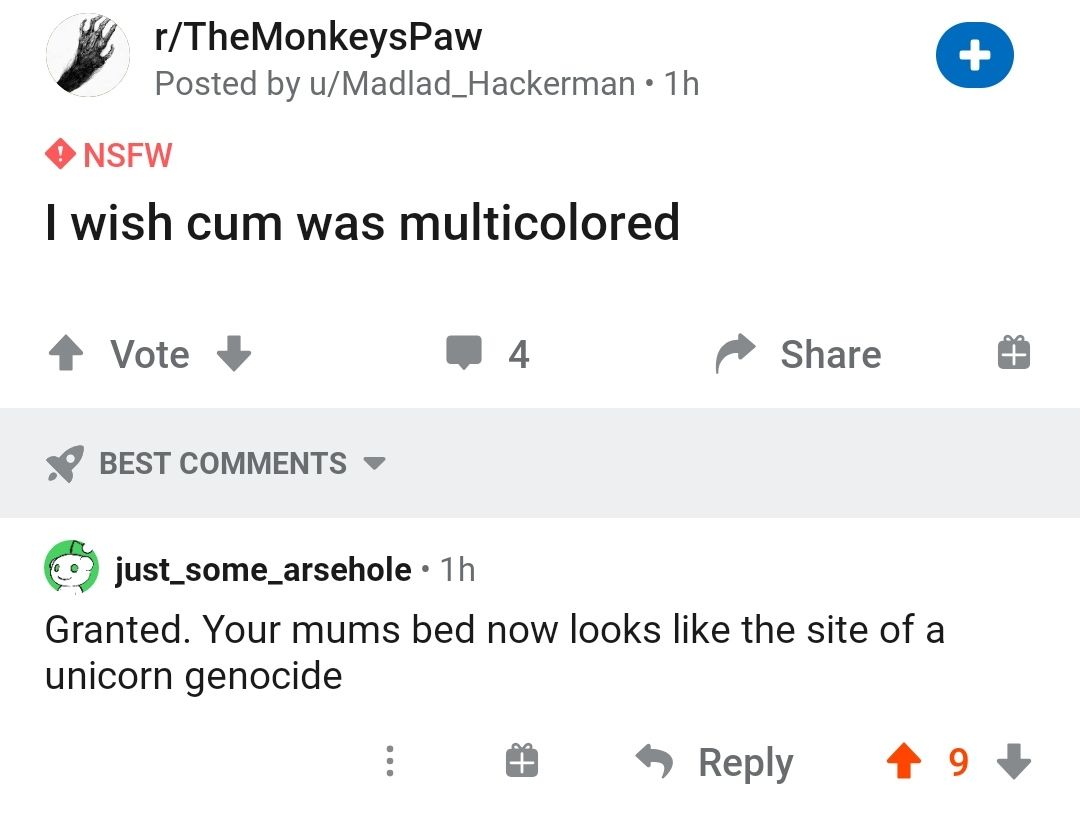Image resolution: width=1080 pixels, height=817 pixels.
Task: Share the post using the share arrow
Action: (x=735, y=353)
